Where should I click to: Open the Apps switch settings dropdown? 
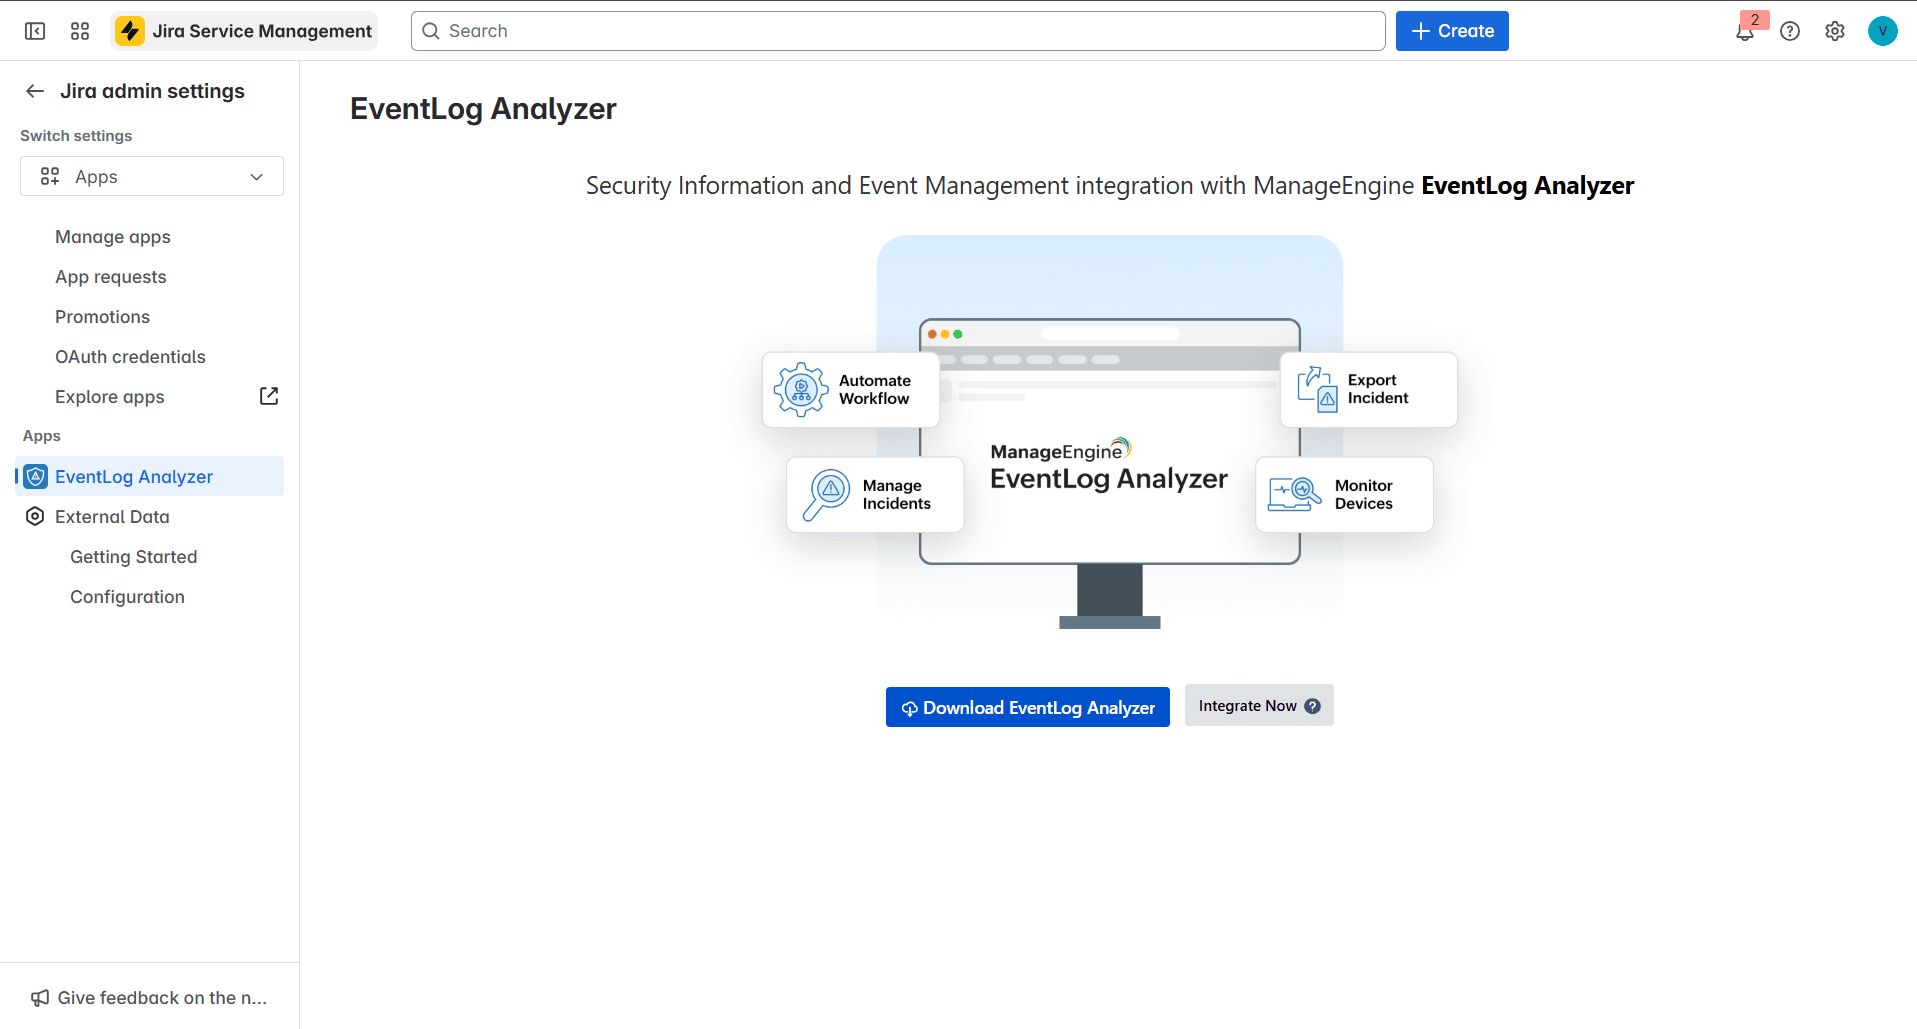pyautogui.click(x=152, y=176)
